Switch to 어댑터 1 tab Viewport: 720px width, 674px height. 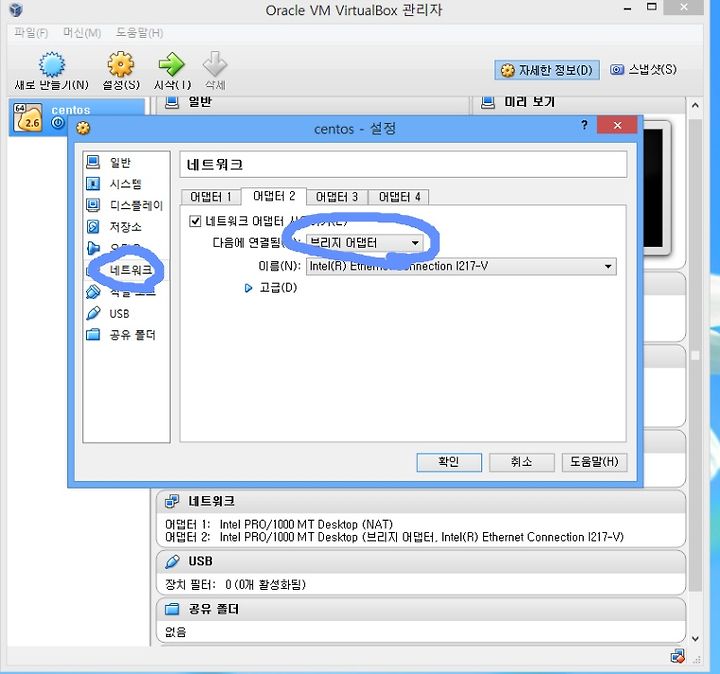point(211,197)
